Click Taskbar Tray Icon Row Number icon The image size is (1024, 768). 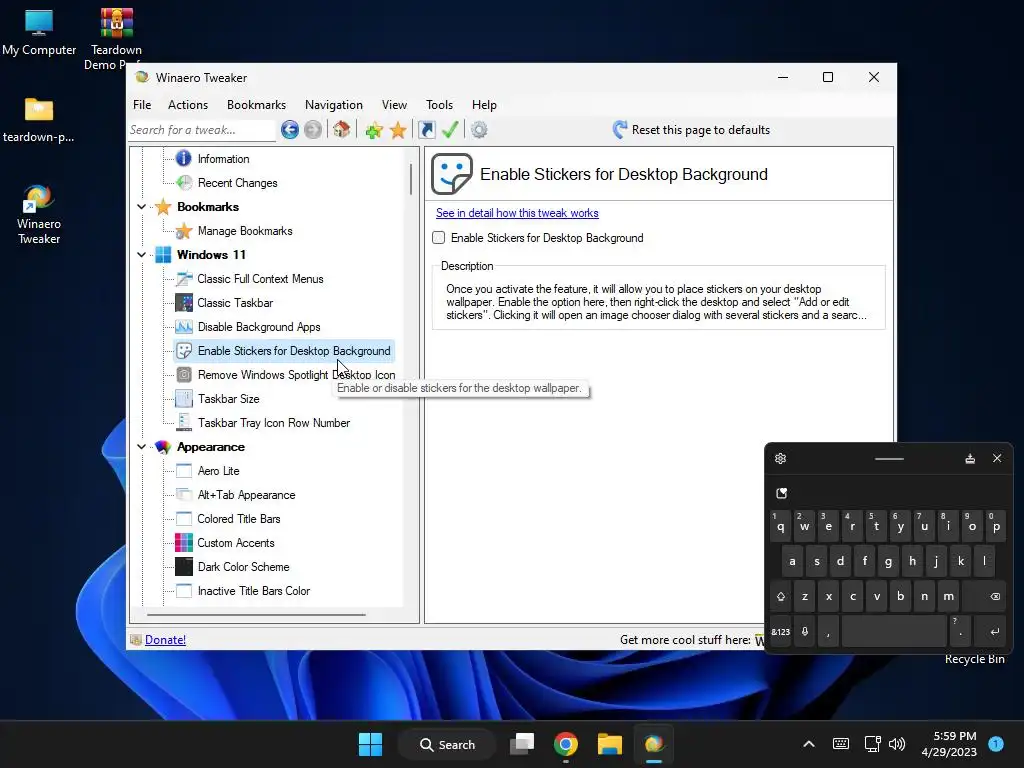pos(184,423)
